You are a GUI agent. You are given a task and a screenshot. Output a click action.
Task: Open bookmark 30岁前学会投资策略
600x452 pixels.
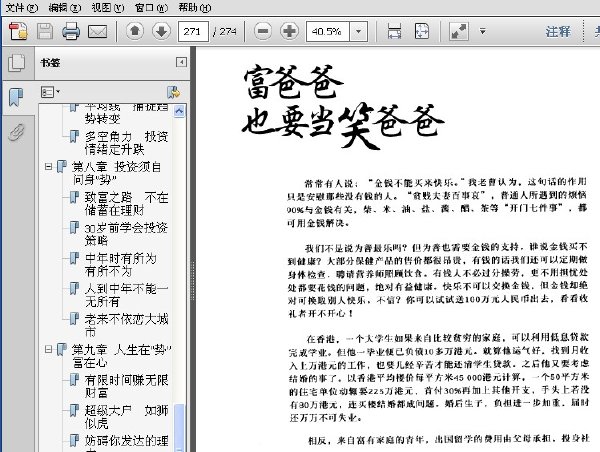tap(126, 234)
